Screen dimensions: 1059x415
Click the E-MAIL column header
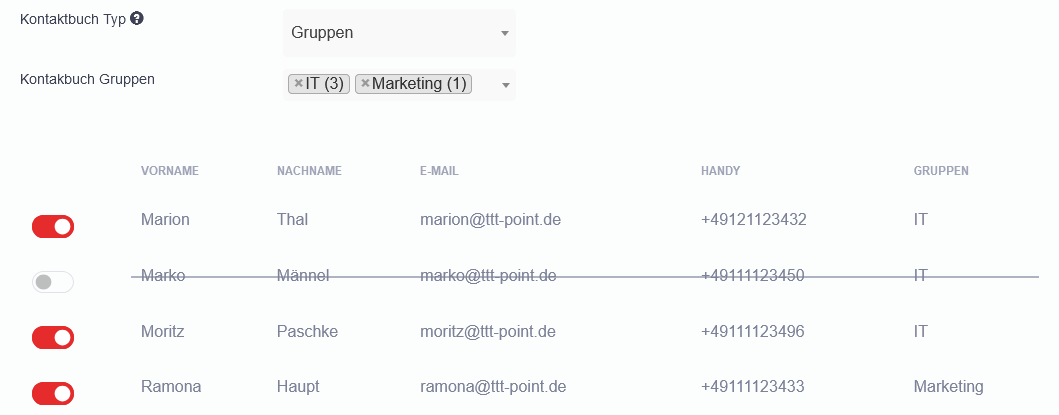(439, 171)
